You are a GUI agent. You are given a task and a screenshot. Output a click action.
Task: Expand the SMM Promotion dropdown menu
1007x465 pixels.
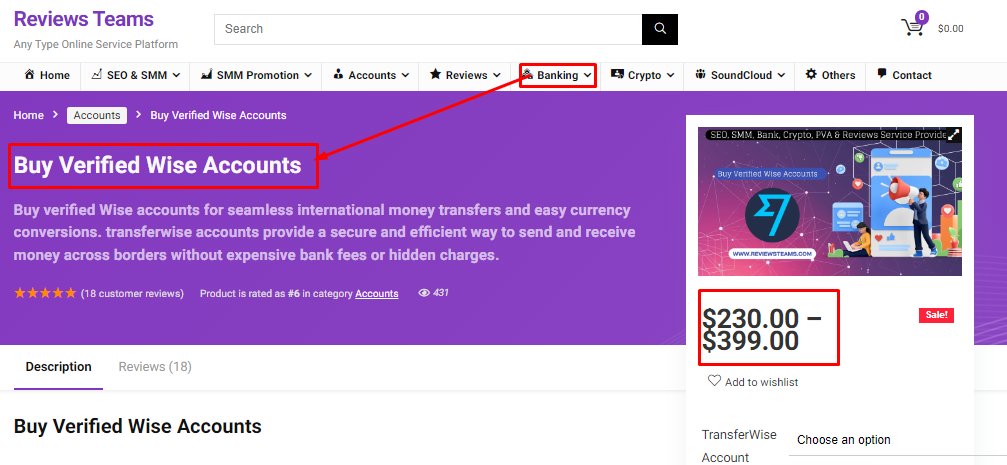click(x=308, y=75)
